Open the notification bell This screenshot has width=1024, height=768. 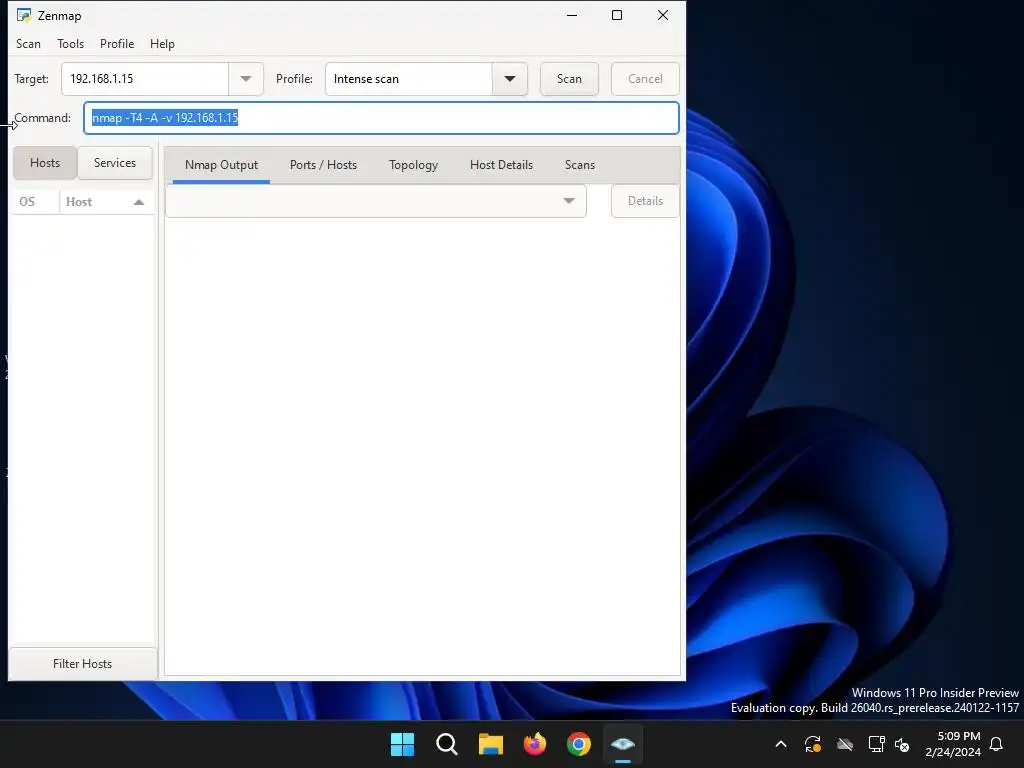(x=997, y=744)
